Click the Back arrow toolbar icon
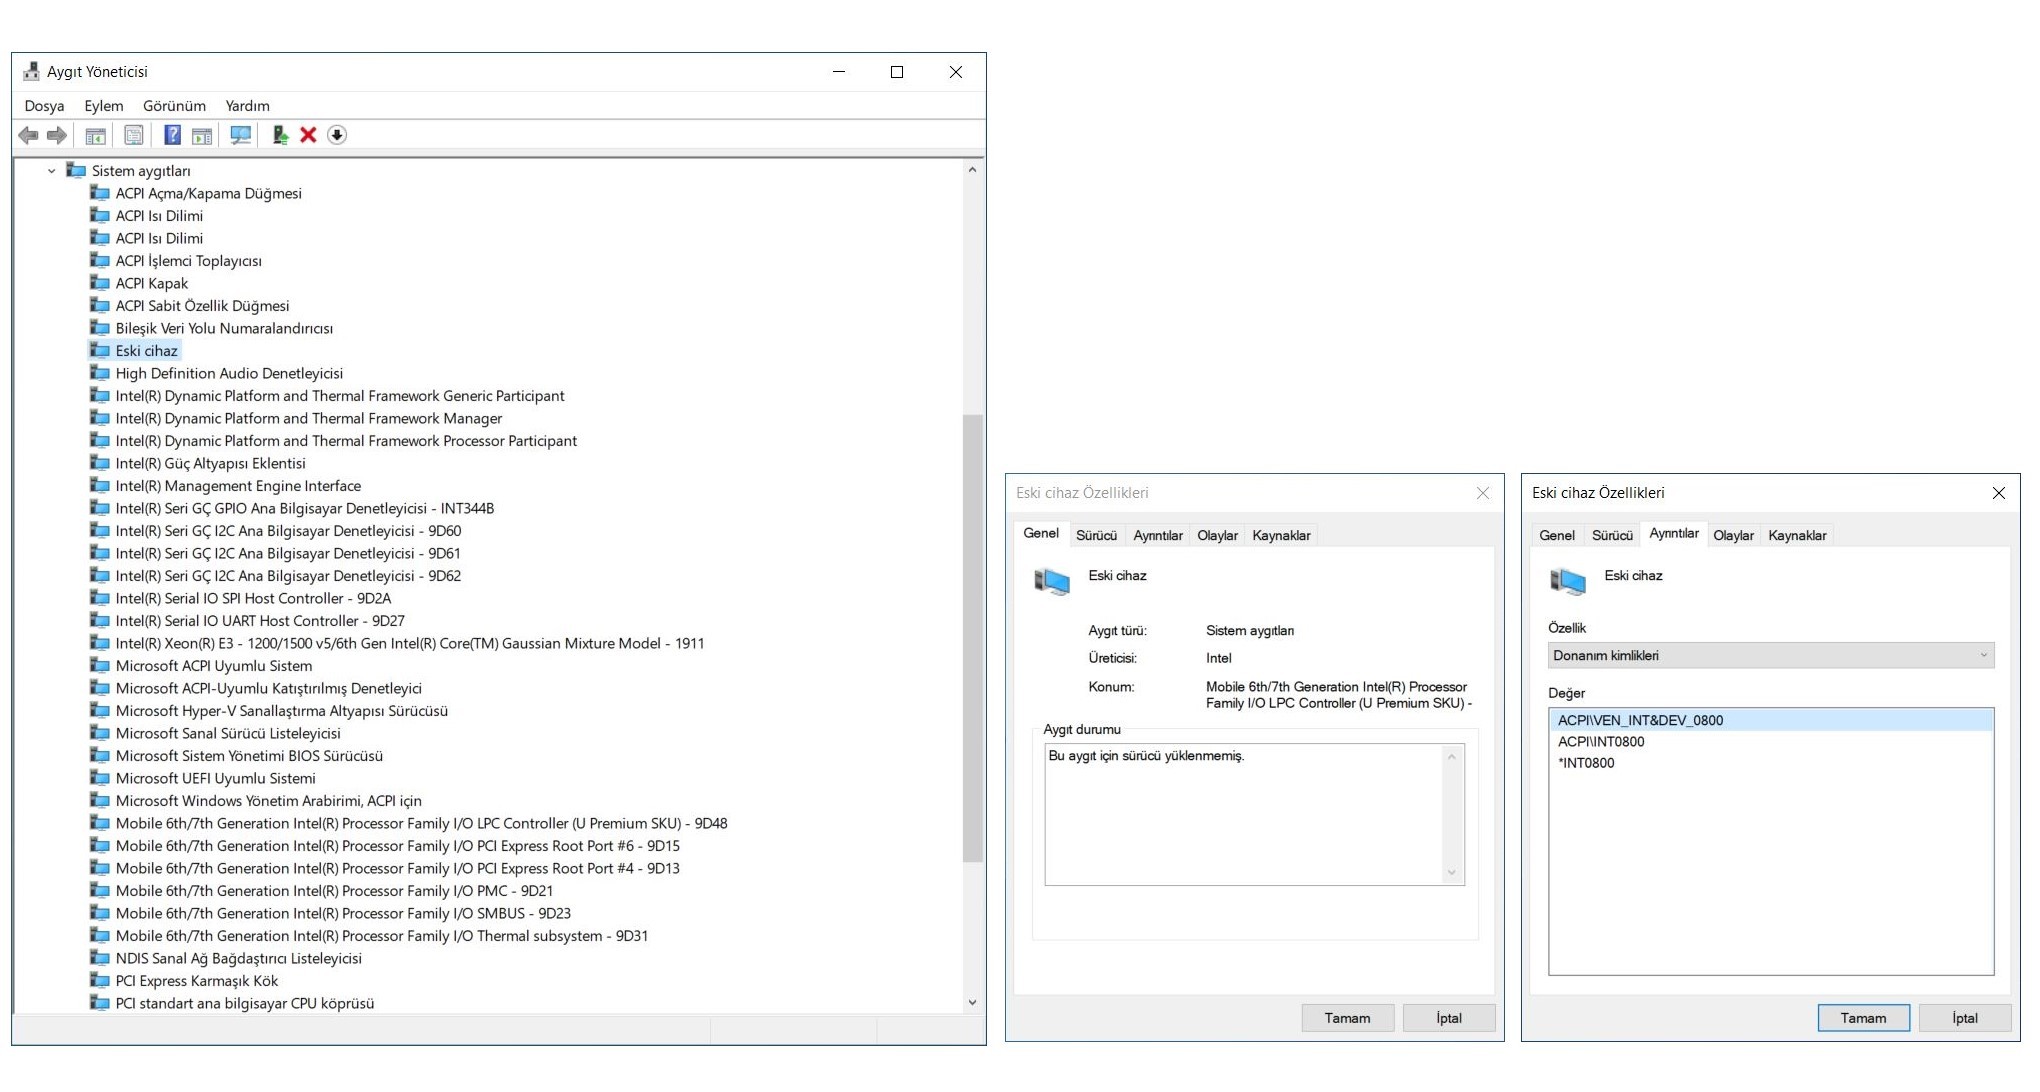 click(28, 135)
